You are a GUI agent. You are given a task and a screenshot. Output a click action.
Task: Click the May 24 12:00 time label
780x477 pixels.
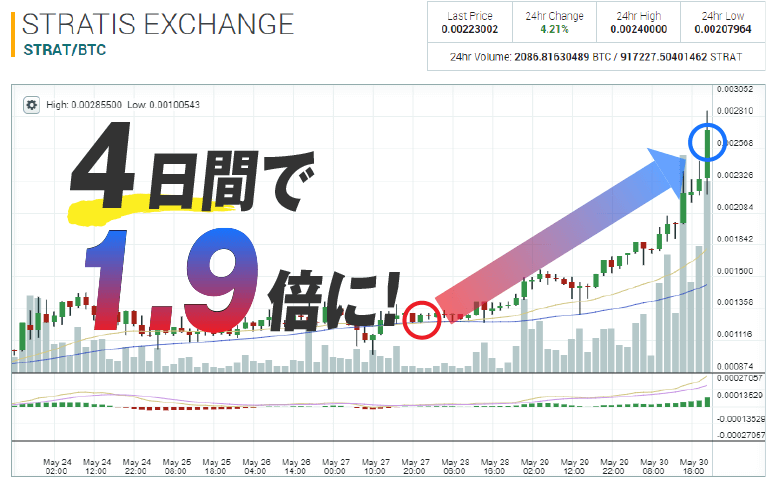click(x=97, y=467)
